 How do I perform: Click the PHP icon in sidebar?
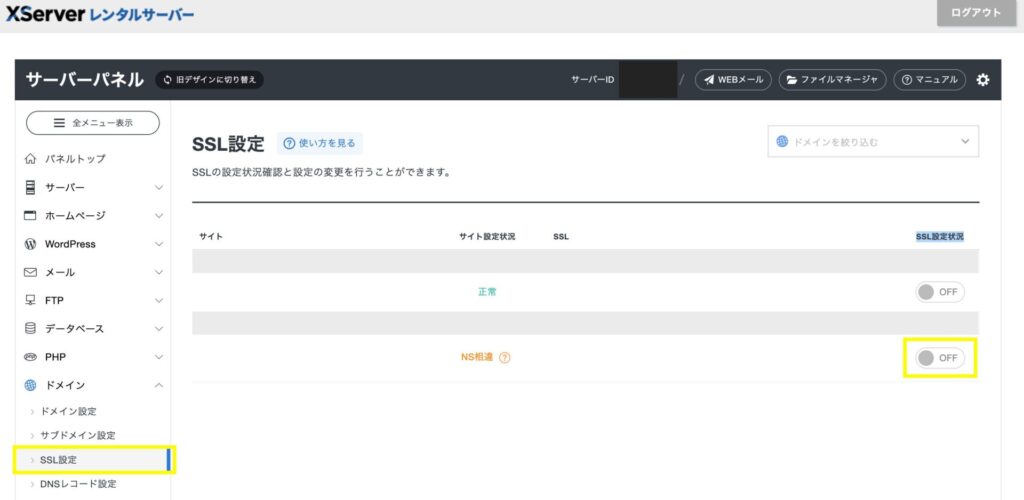click(x=31, y=357)
